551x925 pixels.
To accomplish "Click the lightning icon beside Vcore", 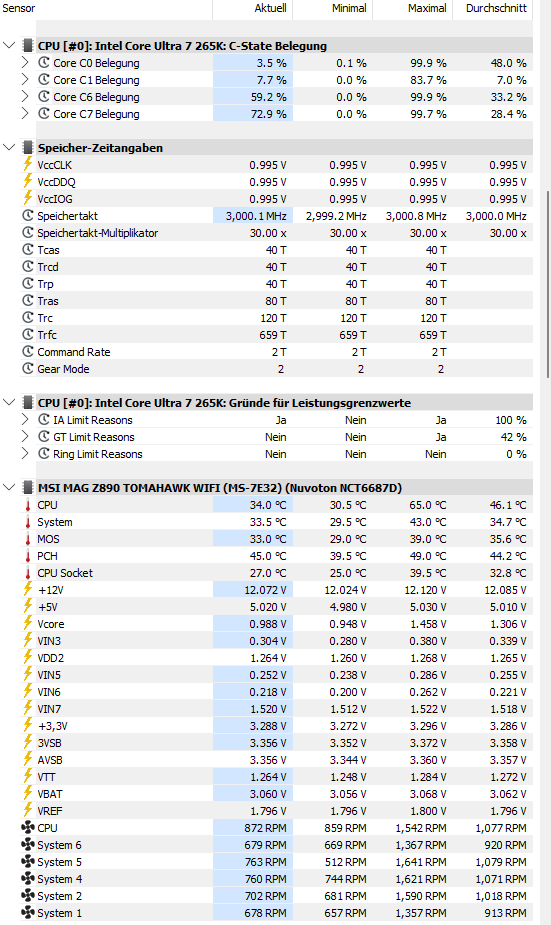I will click(28, 624).
